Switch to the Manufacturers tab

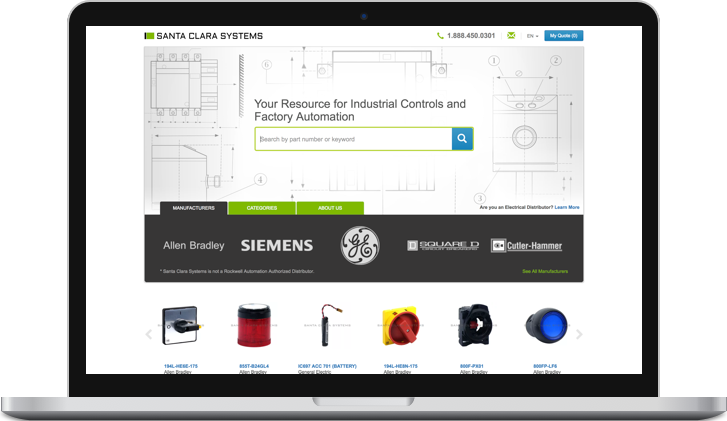(x=194, y=208)
